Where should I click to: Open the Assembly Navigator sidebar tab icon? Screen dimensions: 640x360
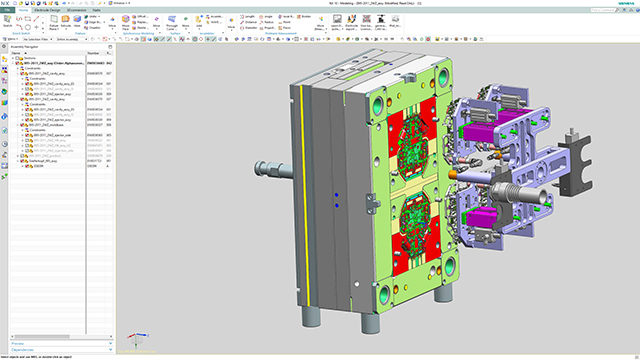pos(4,60)
